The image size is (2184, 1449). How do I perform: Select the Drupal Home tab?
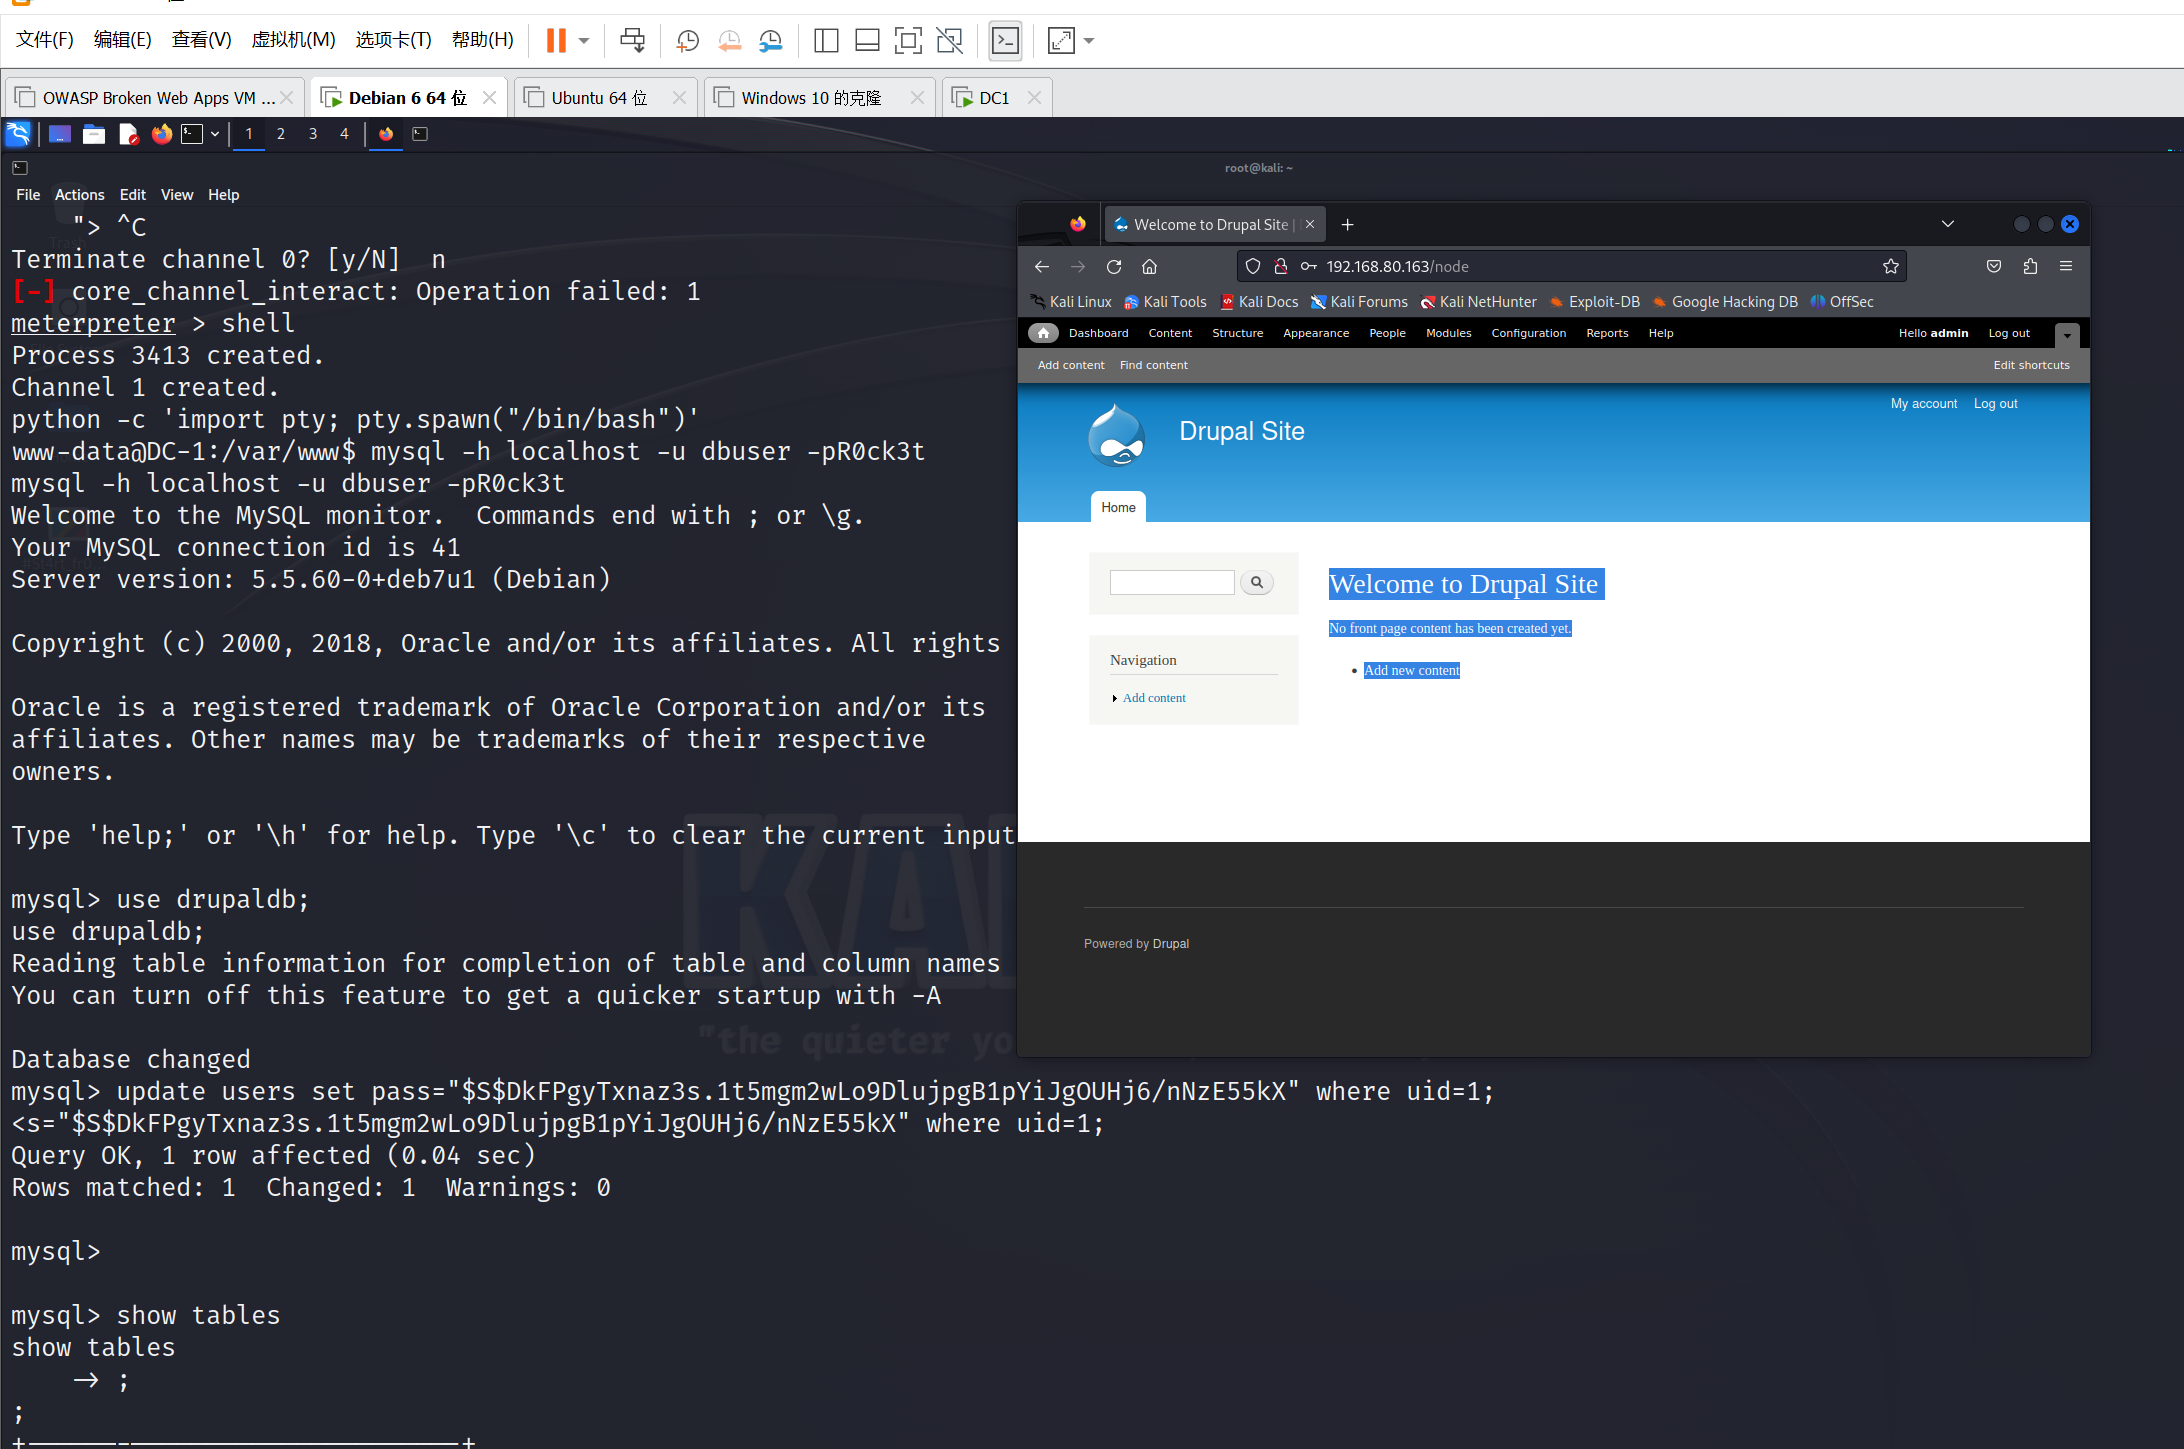pos(1118,507)
